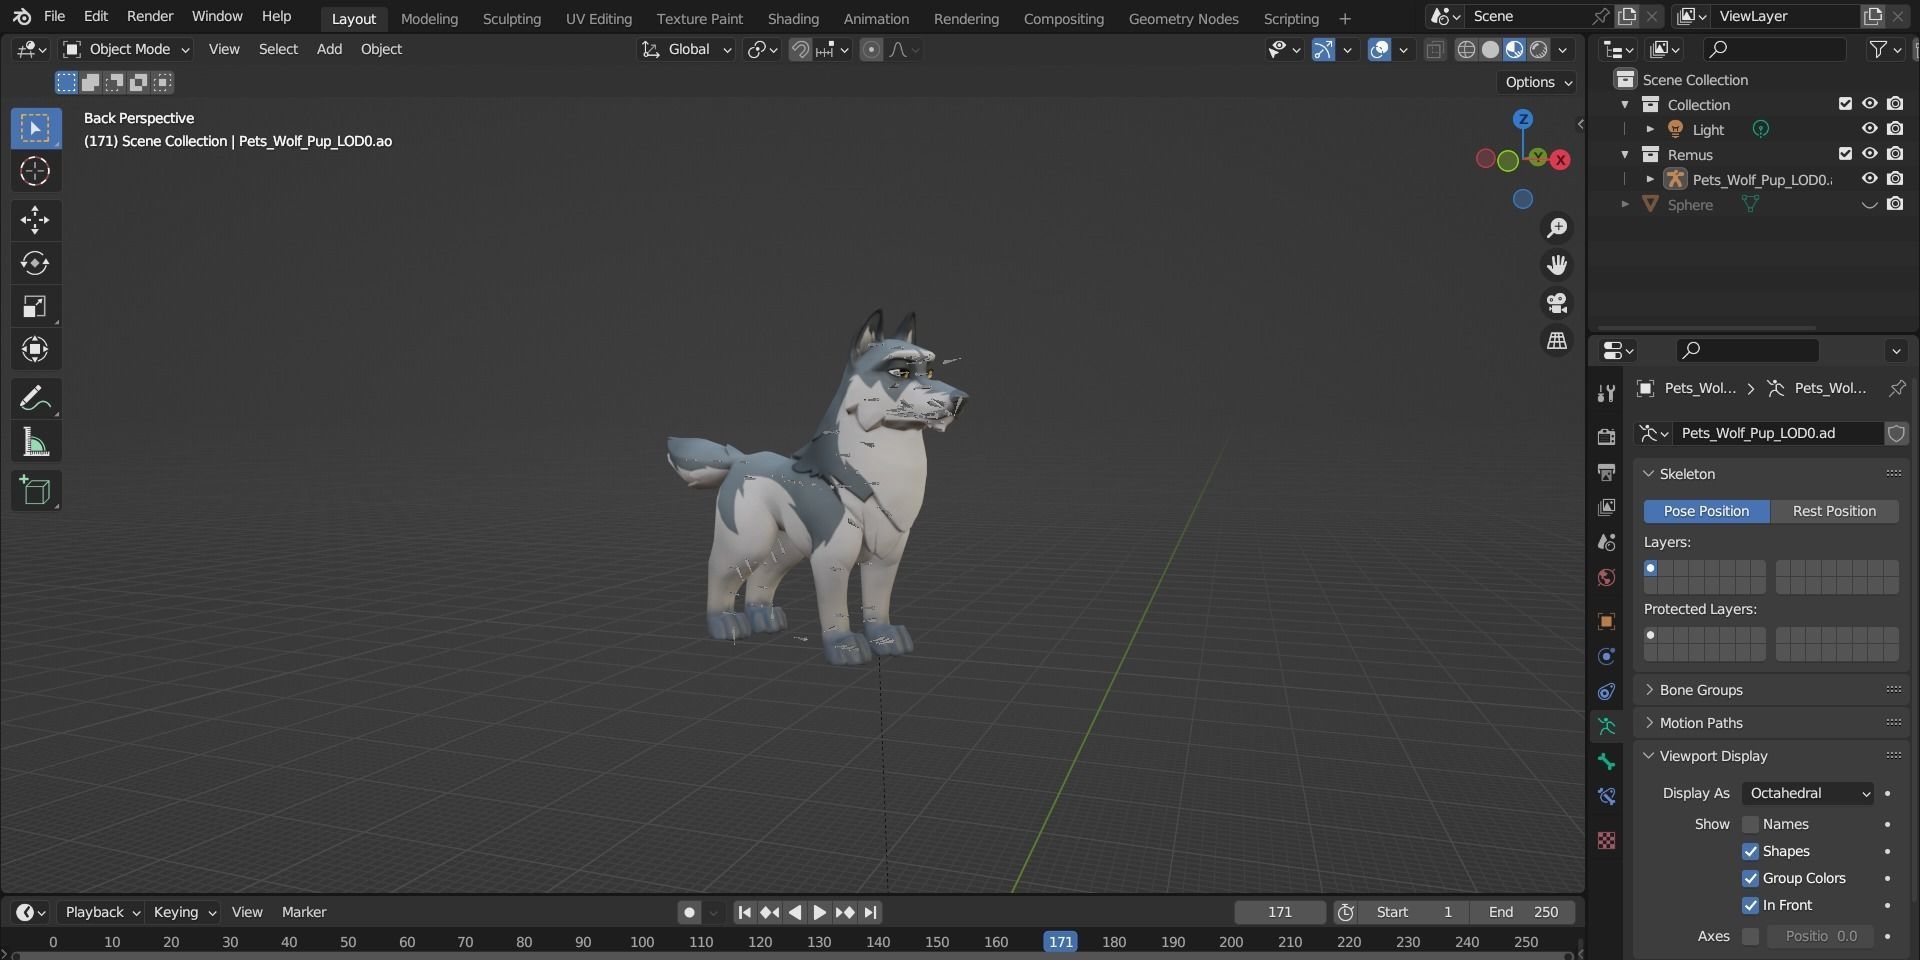This screenshot has height=960, width=1920.
Task: Click the Rest Position button
Action: [x=1834, y=511]
